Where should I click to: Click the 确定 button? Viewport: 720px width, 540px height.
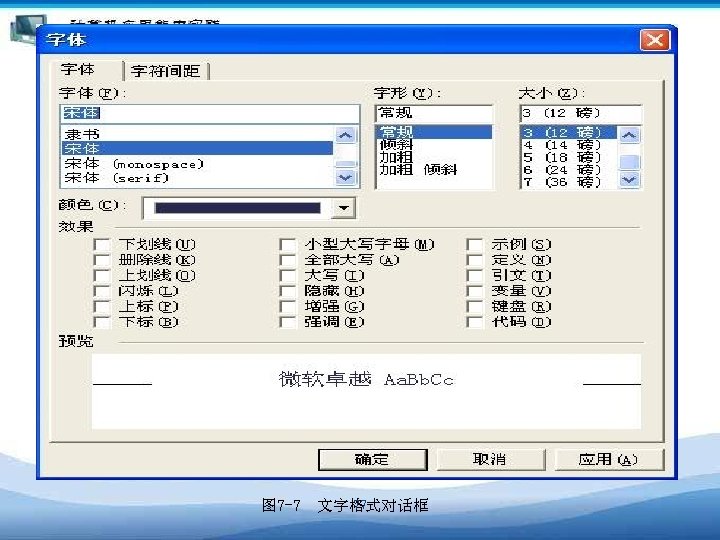click(372, 459)
